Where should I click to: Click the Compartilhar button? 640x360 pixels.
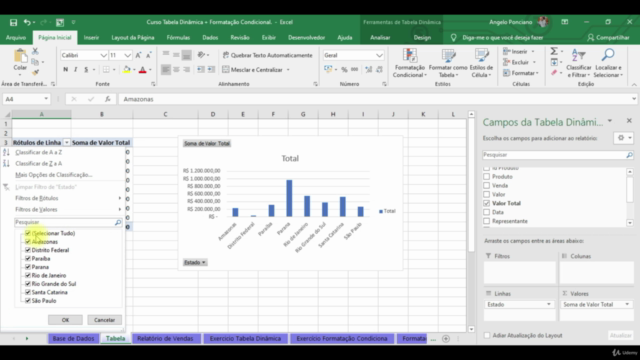pyautogui.click(x=608, y=38)
